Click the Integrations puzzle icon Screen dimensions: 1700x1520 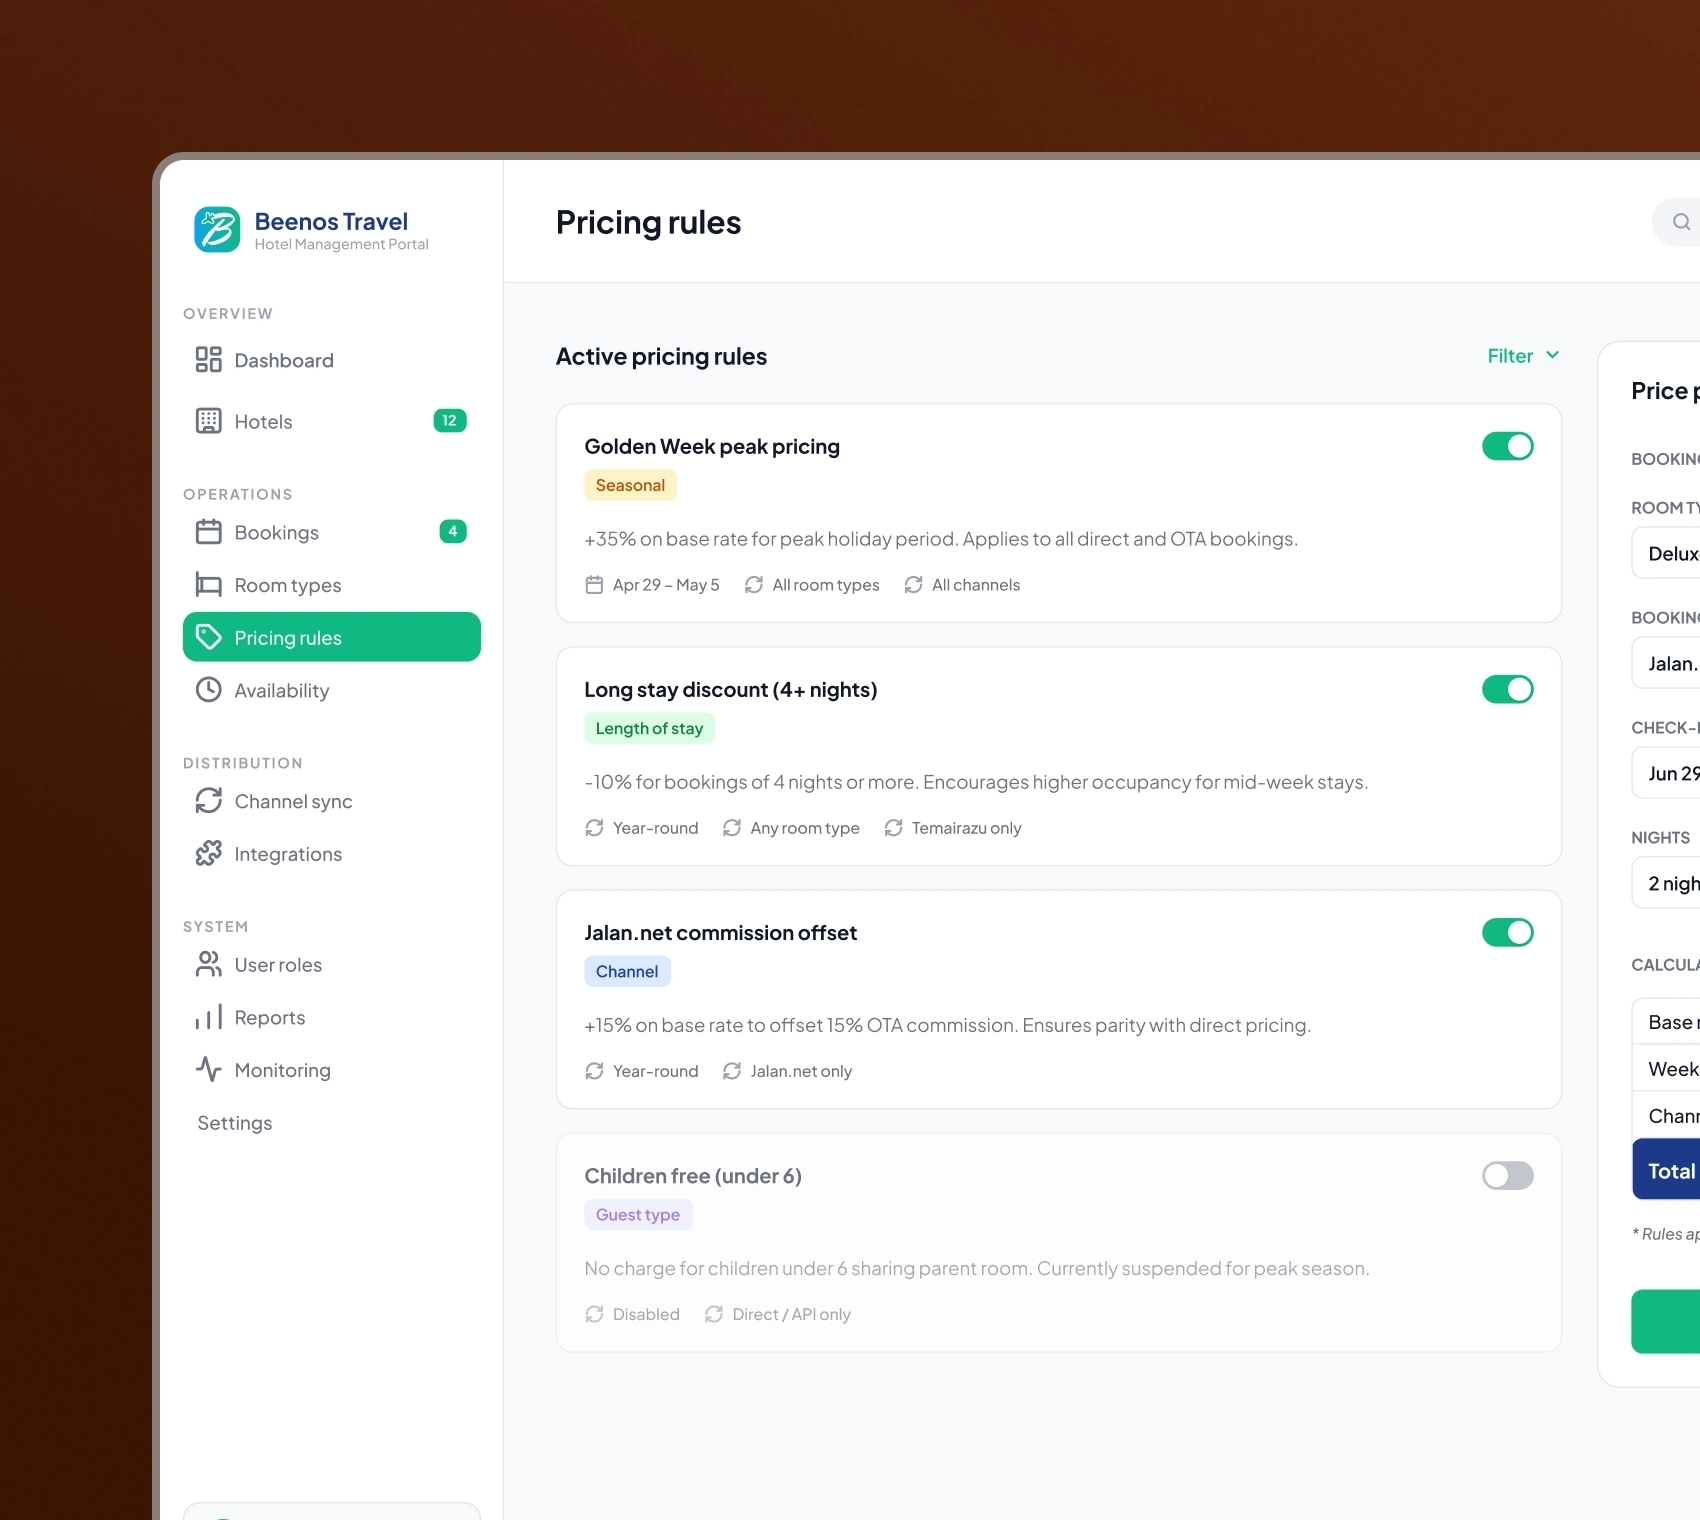pos(208,854)
